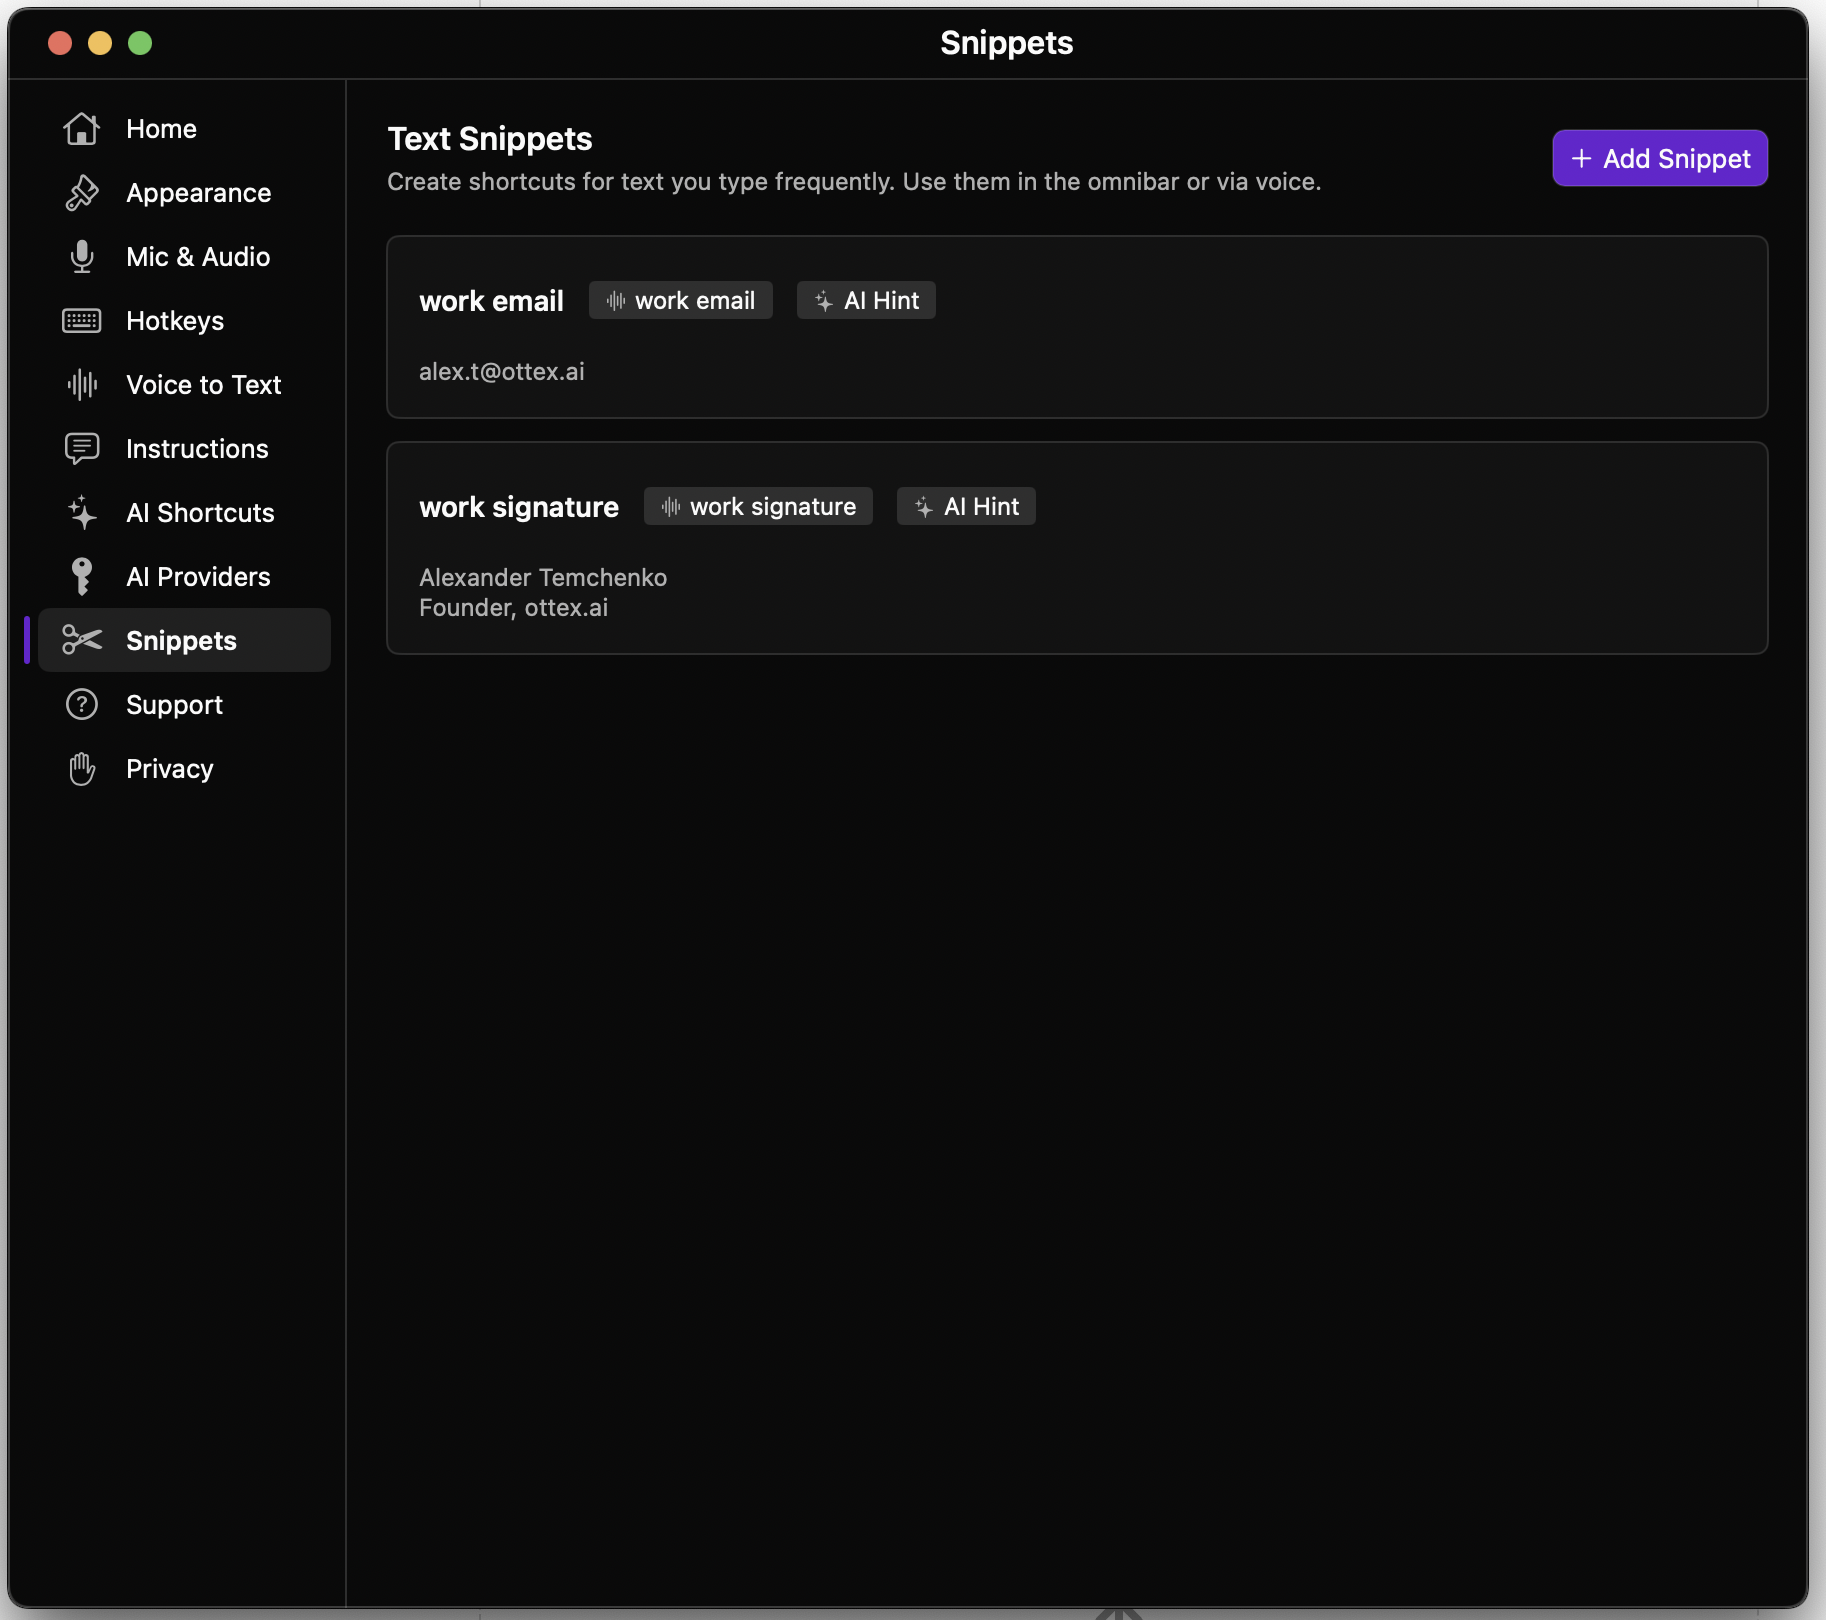Screen dimensions: 1826x1620
Task: Open the AI Hint tag on work signature
Action: click(966, 506)
